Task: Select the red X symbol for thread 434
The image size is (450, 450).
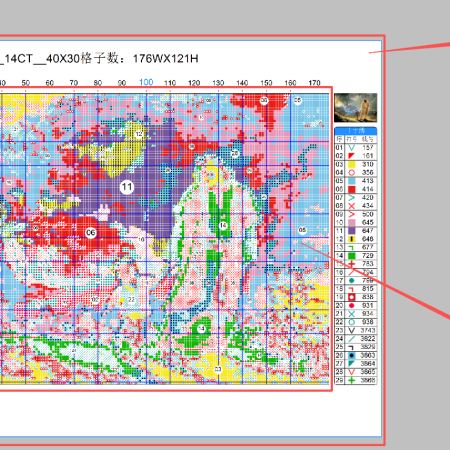Action: (x=351, y=206)
